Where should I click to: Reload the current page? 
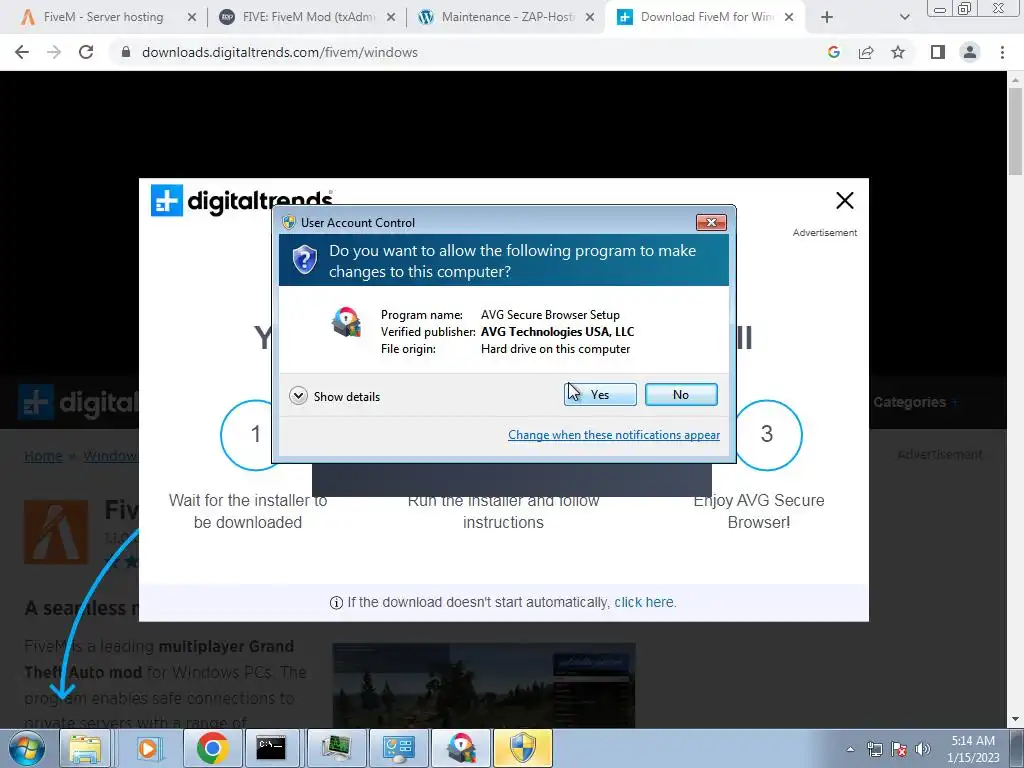pos(86,52)
